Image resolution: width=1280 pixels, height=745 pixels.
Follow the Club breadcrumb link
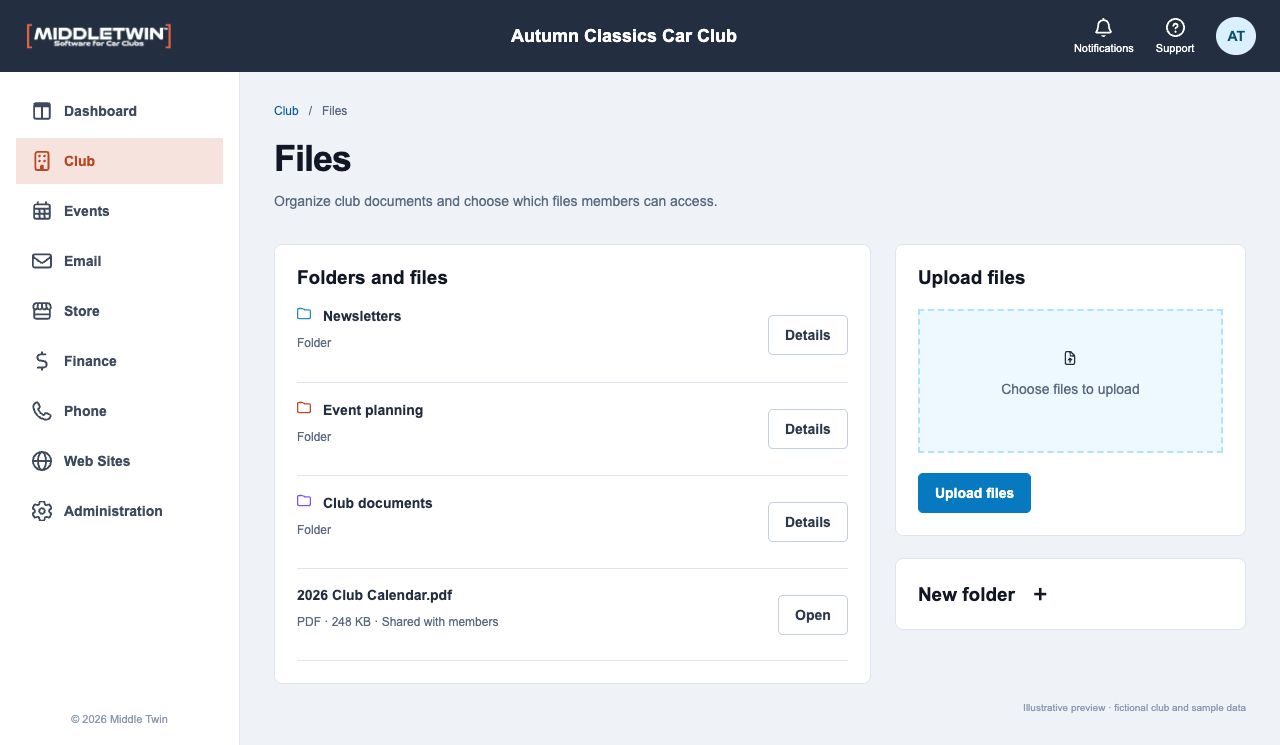tap(286, 111)
